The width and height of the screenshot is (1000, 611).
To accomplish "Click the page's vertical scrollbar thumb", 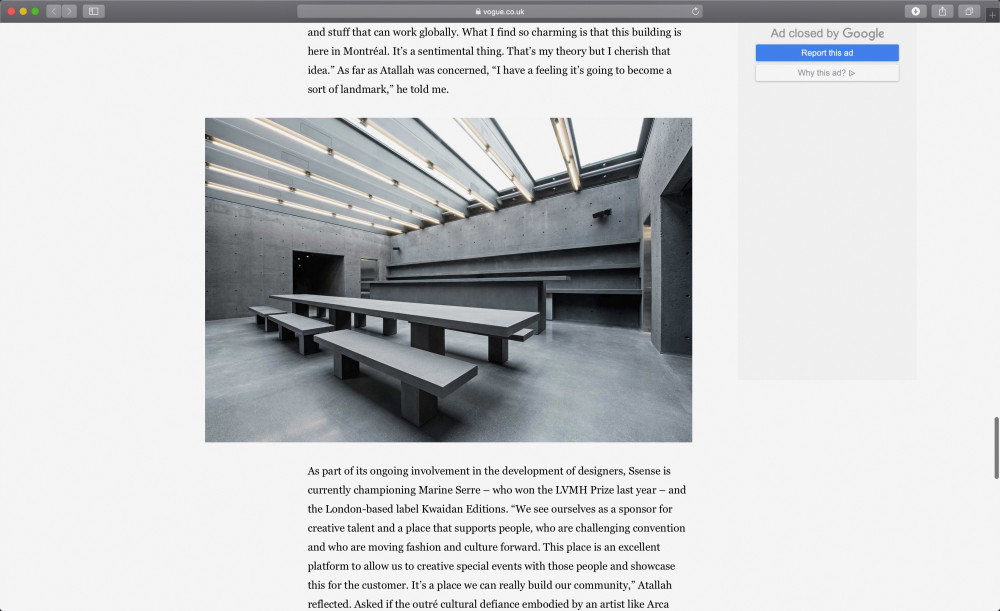I will point(996,448).
